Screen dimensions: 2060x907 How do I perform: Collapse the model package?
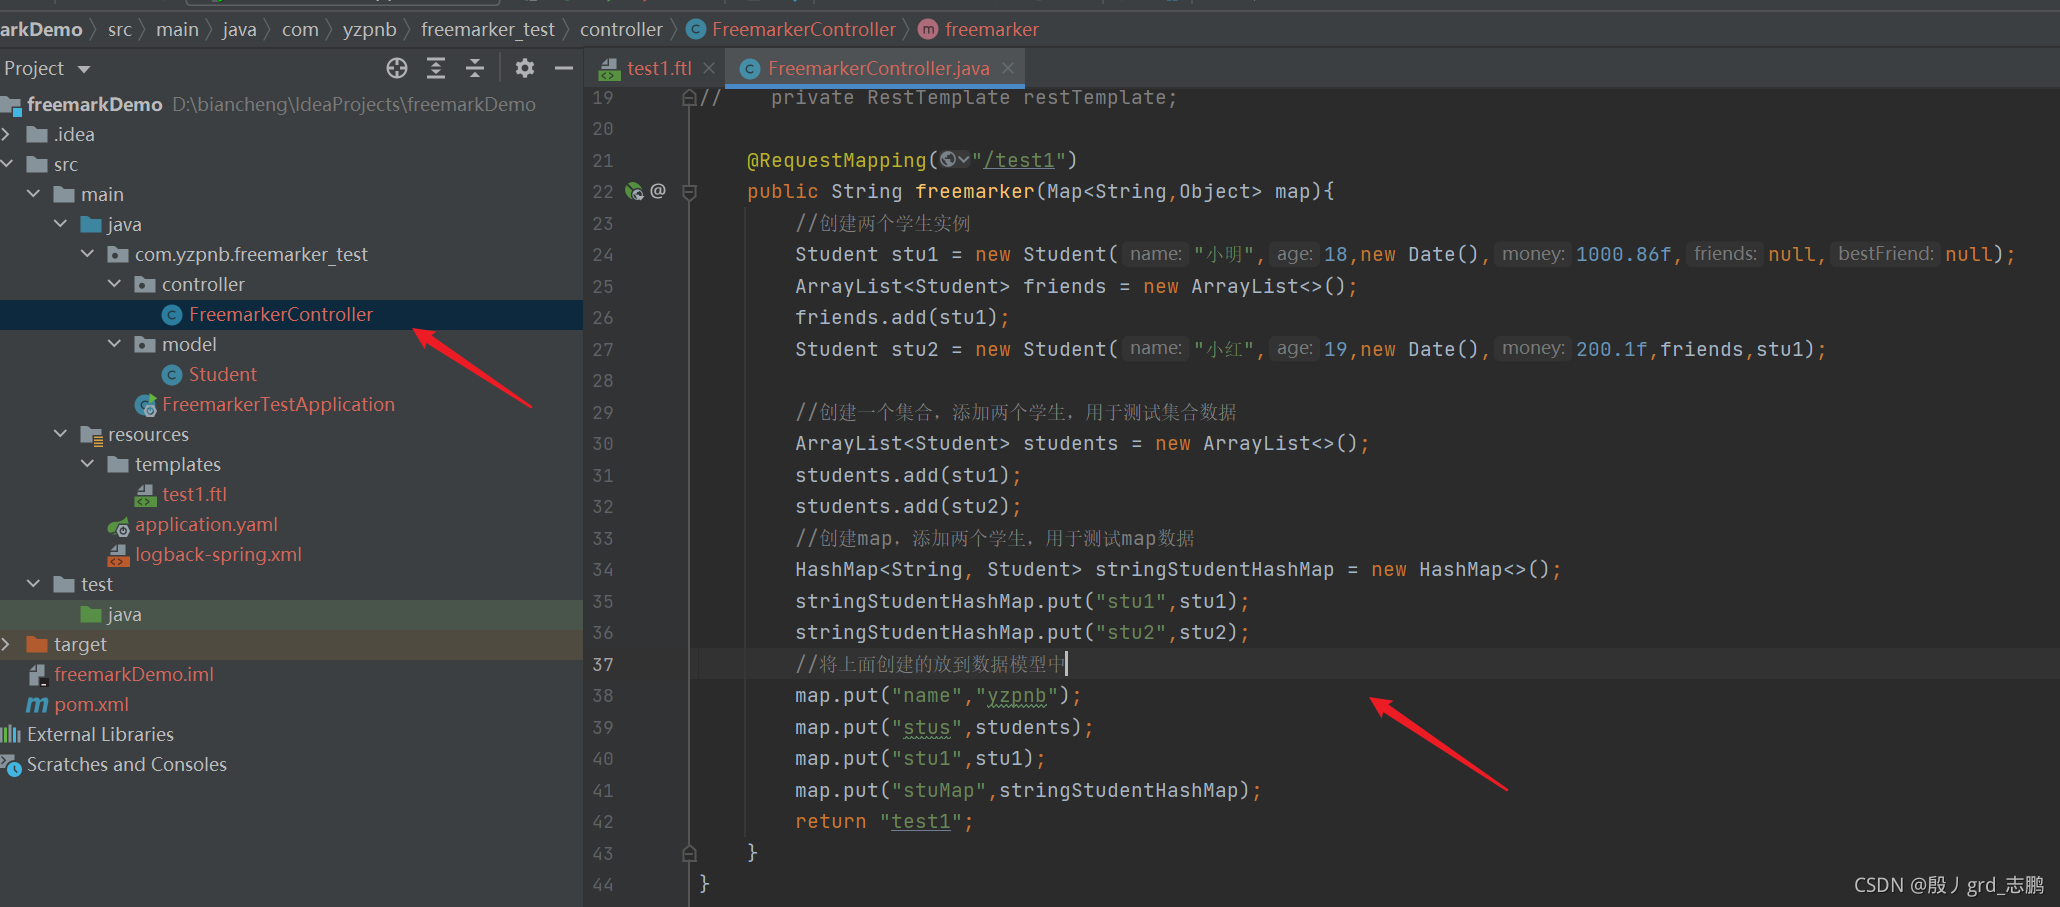(114, 344)
